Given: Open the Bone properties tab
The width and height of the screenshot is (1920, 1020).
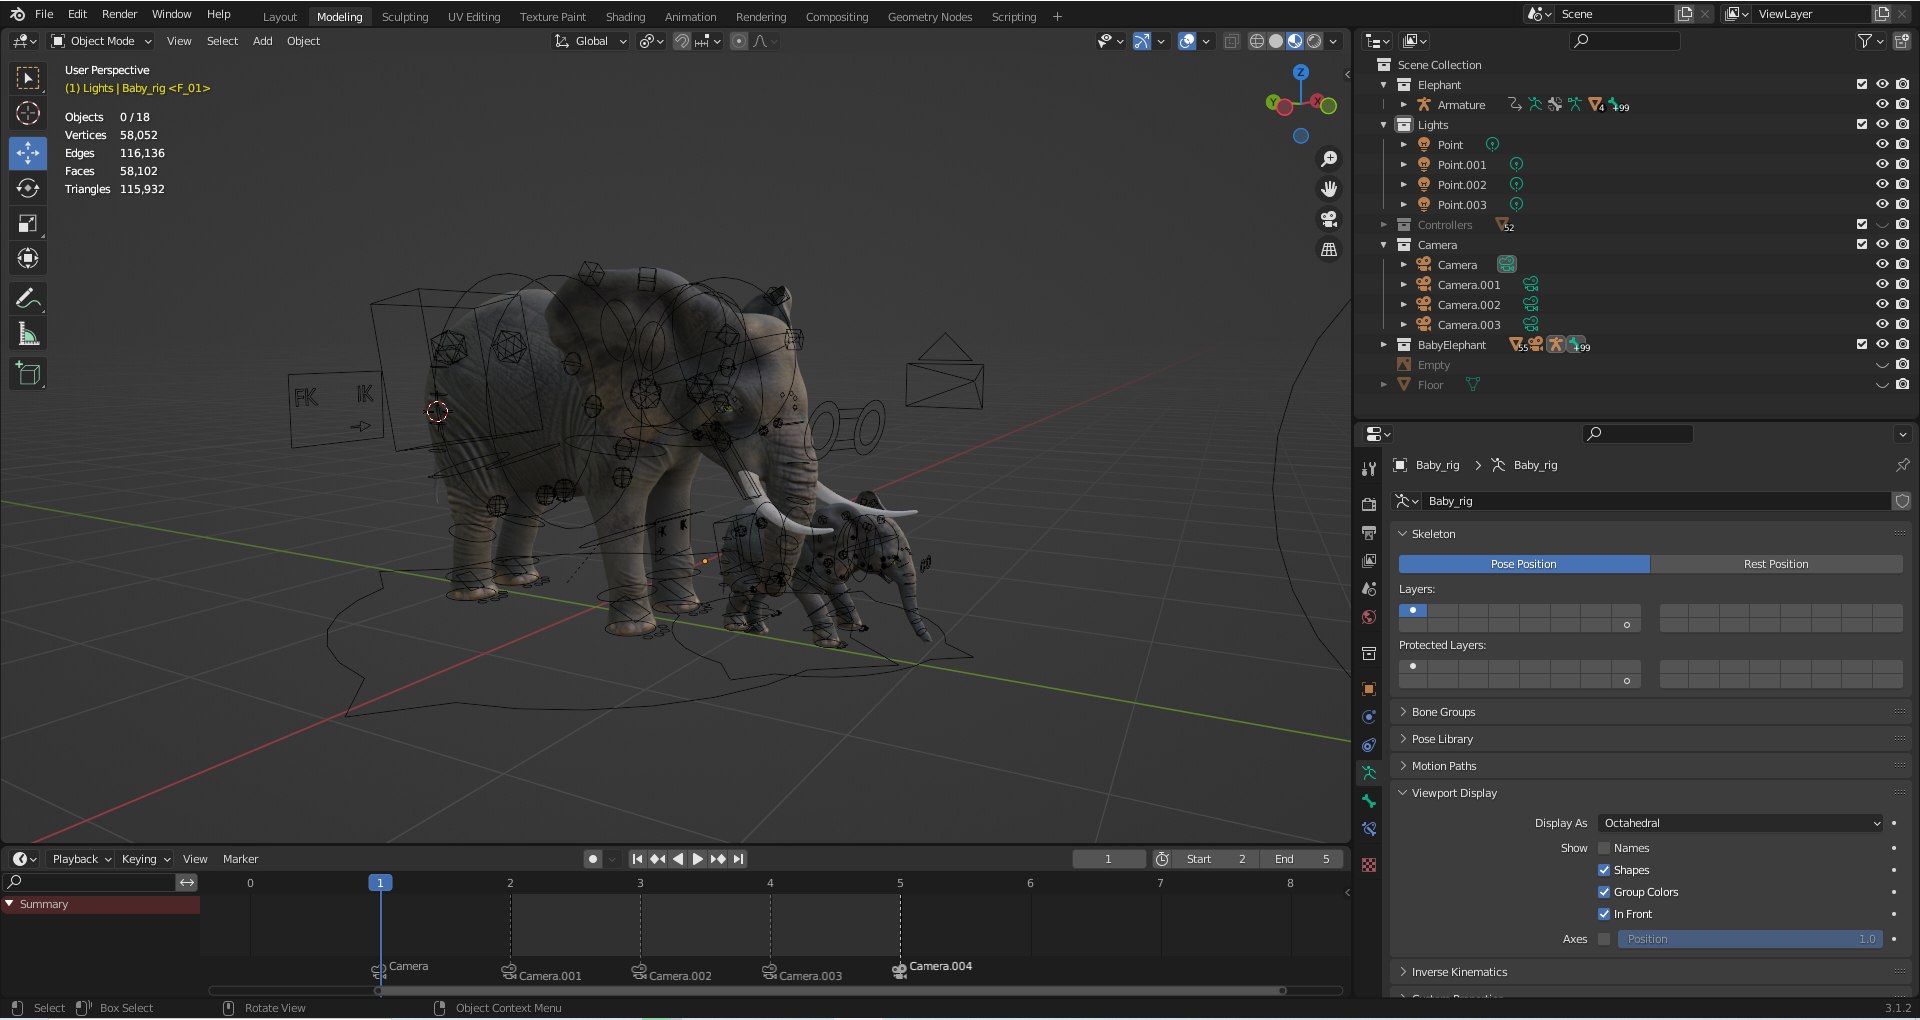Looking at the screenshot, I should click(1369, 801).
